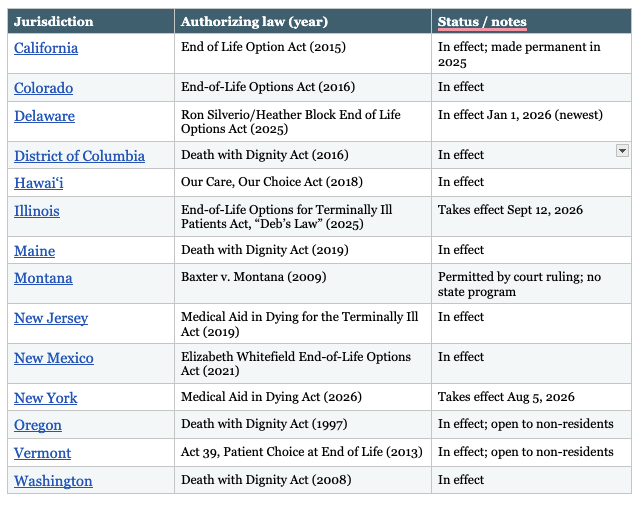The image size is (642, 505).
Task: Follow the Montana link
Action: point(43,278)
